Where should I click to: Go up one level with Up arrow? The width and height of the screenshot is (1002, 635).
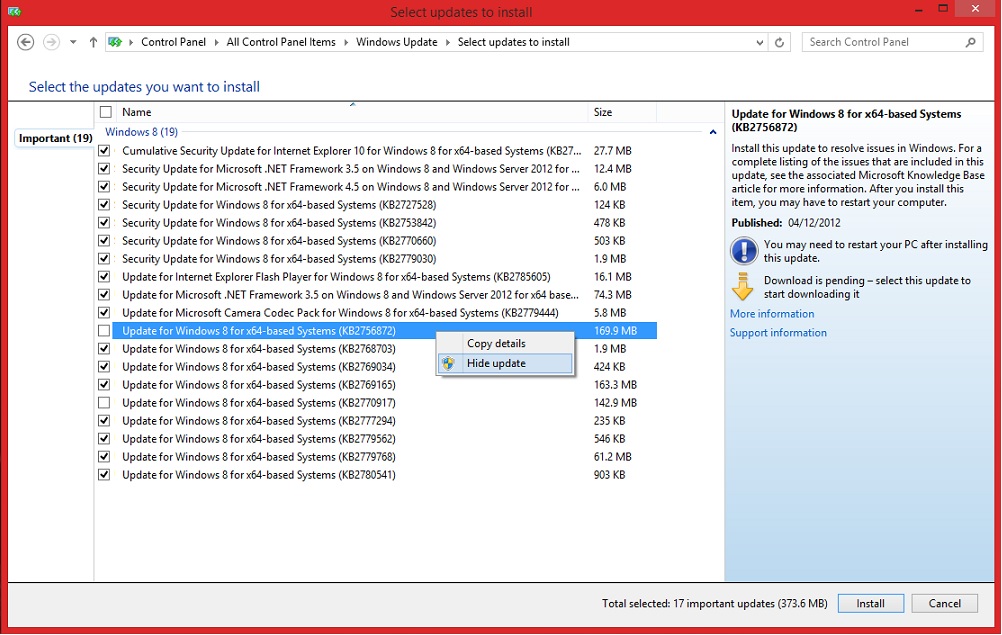[93, 42]
